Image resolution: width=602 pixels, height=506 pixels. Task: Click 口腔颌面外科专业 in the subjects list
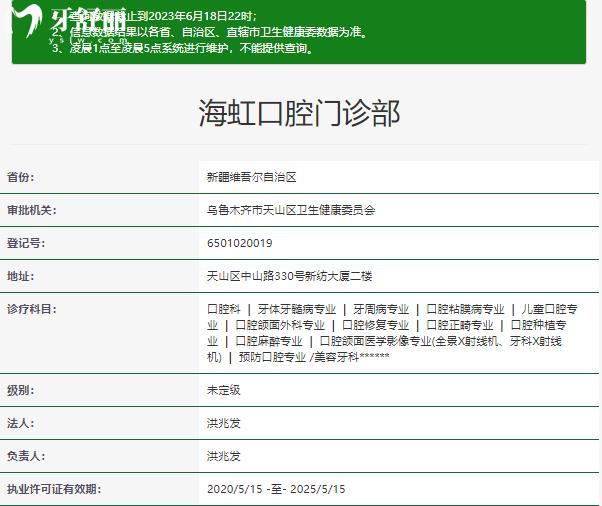[280, 326]
